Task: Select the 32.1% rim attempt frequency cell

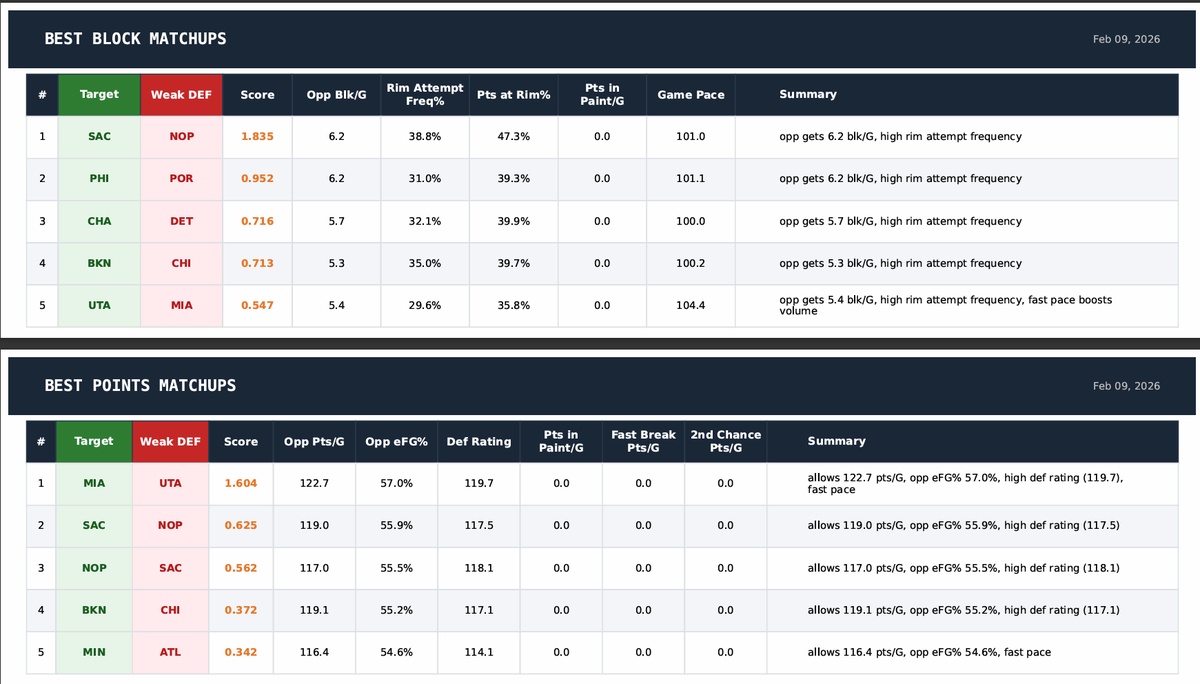Action: pos(425,221)
